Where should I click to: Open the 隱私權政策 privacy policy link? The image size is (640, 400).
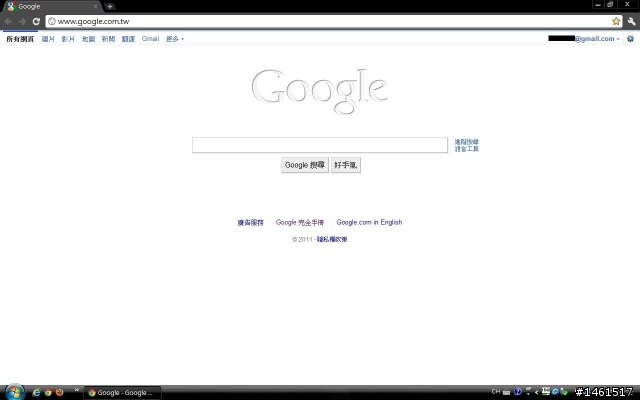332,239
